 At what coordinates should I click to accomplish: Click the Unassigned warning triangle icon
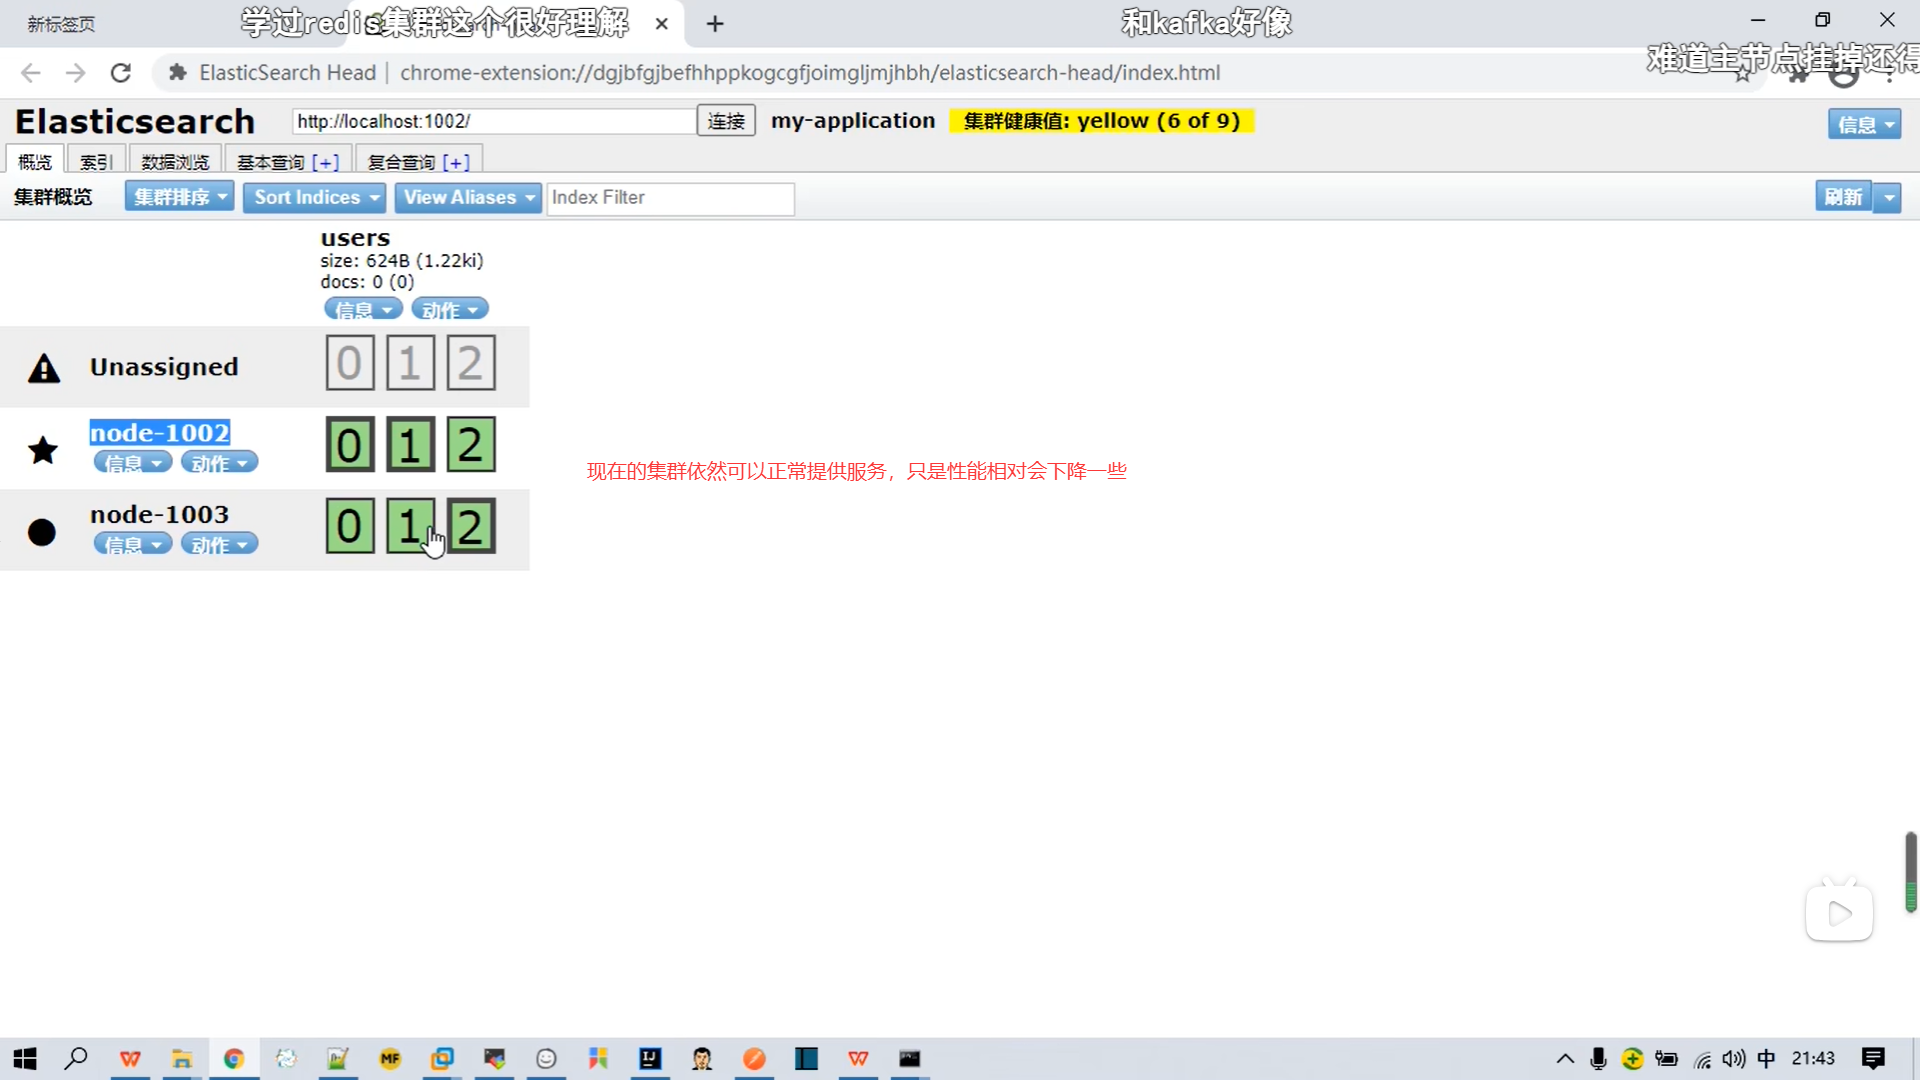point(44,369)
